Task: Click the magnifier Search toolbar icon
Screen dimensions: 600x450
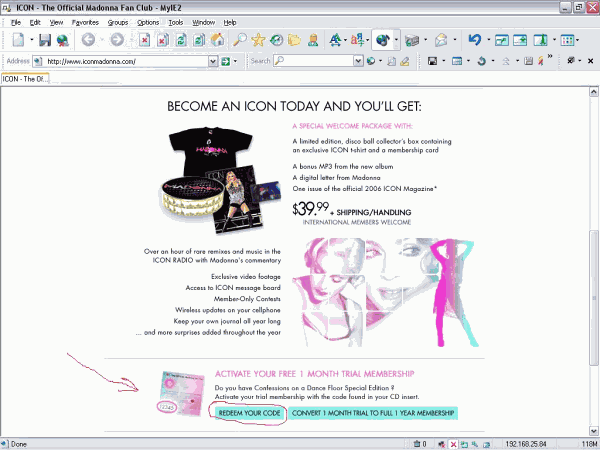Action: 240,40
